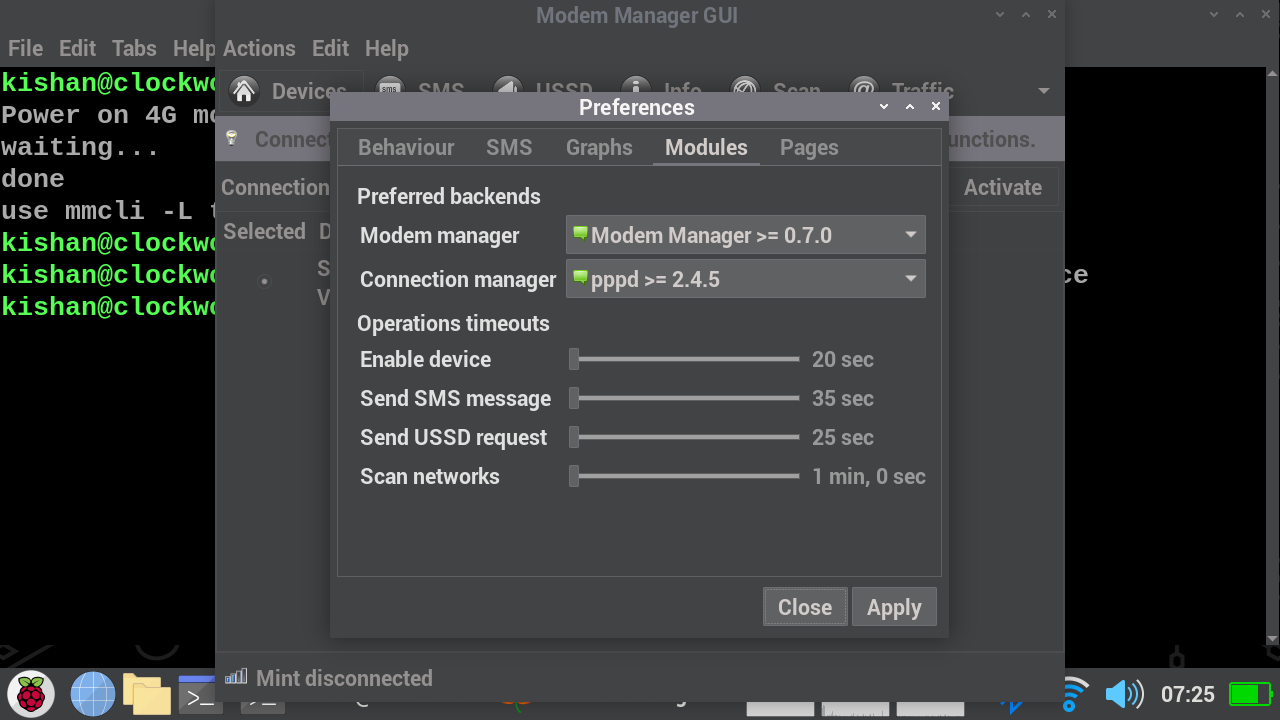Open the Devices home icon
The width and height of the screenshot is (1280, 720).
pyautogui.click(x=244, y=91)
